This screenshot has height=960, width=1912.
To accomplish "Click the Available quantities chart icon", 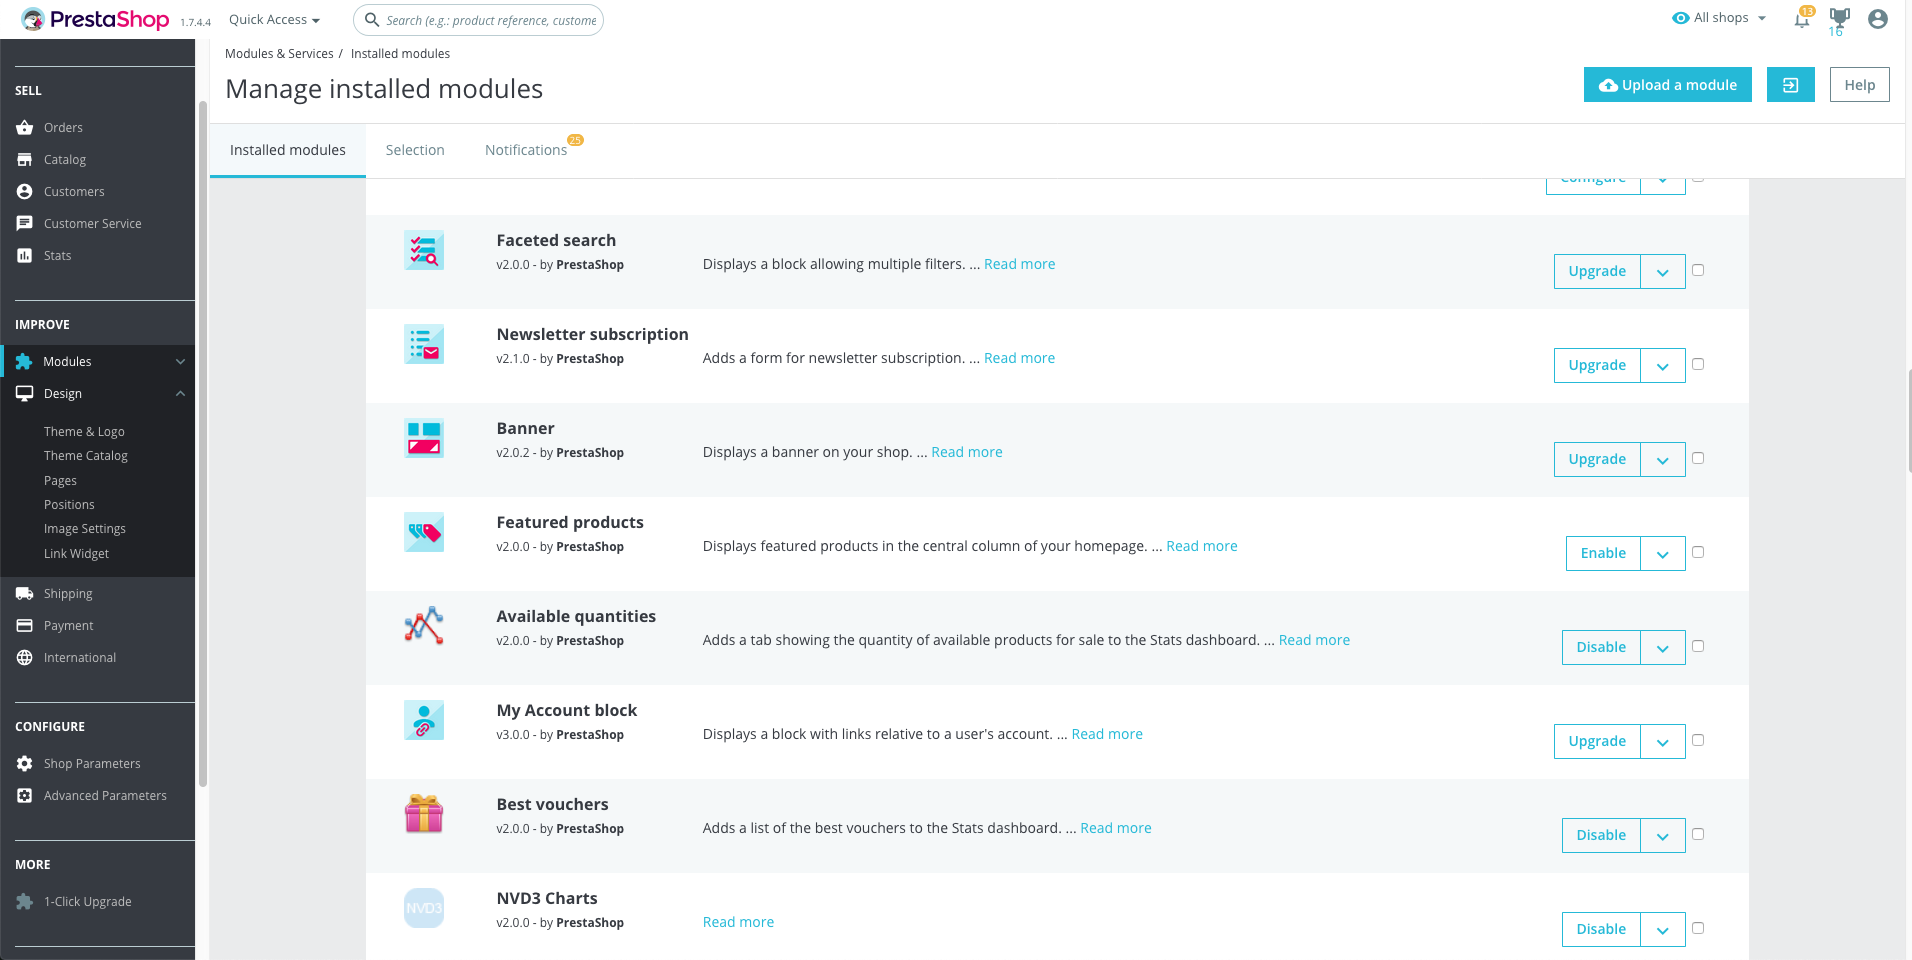I will [424, 626].
